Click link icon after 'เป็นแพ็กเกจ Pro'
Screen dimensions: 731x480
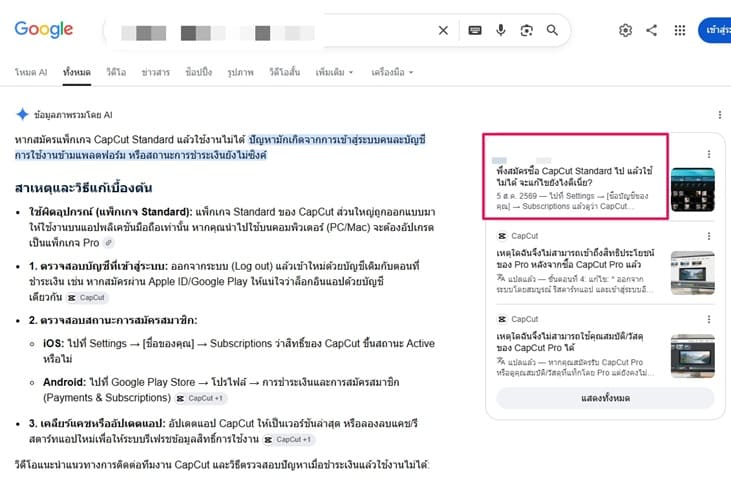pos(108,243)
